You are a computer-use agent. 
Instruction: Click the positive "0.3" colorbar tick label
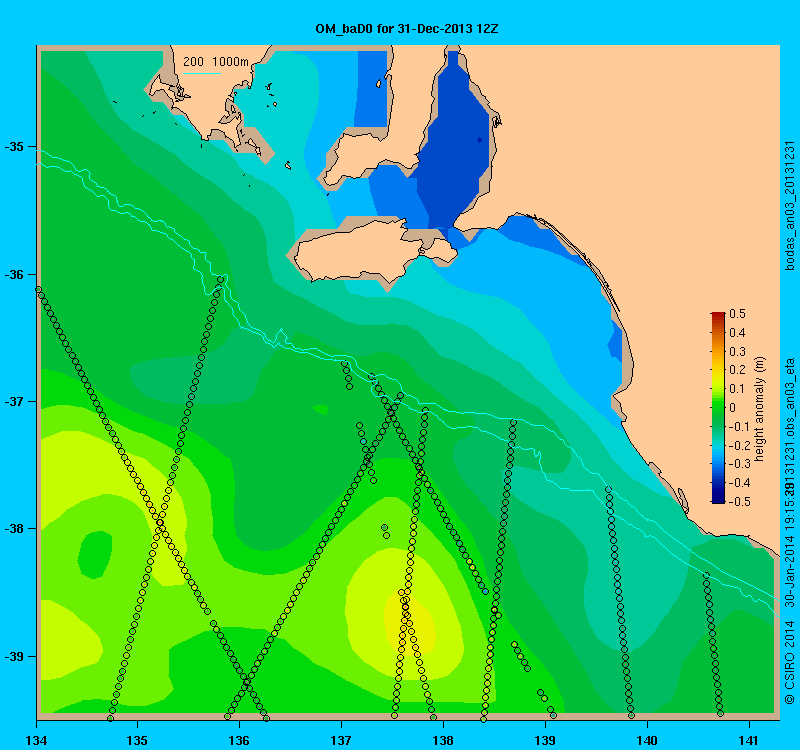(x=737, y=352)
